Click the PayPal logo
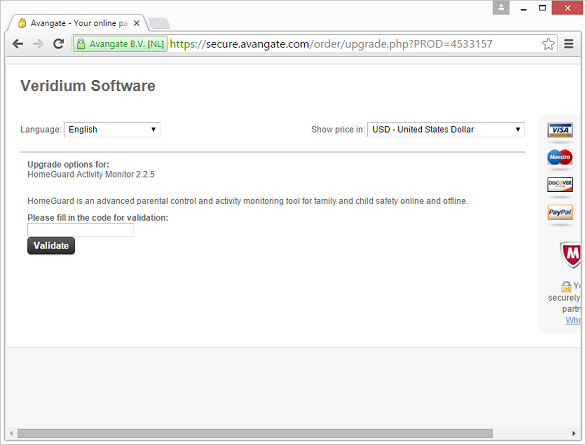 (x=560, y=212)
